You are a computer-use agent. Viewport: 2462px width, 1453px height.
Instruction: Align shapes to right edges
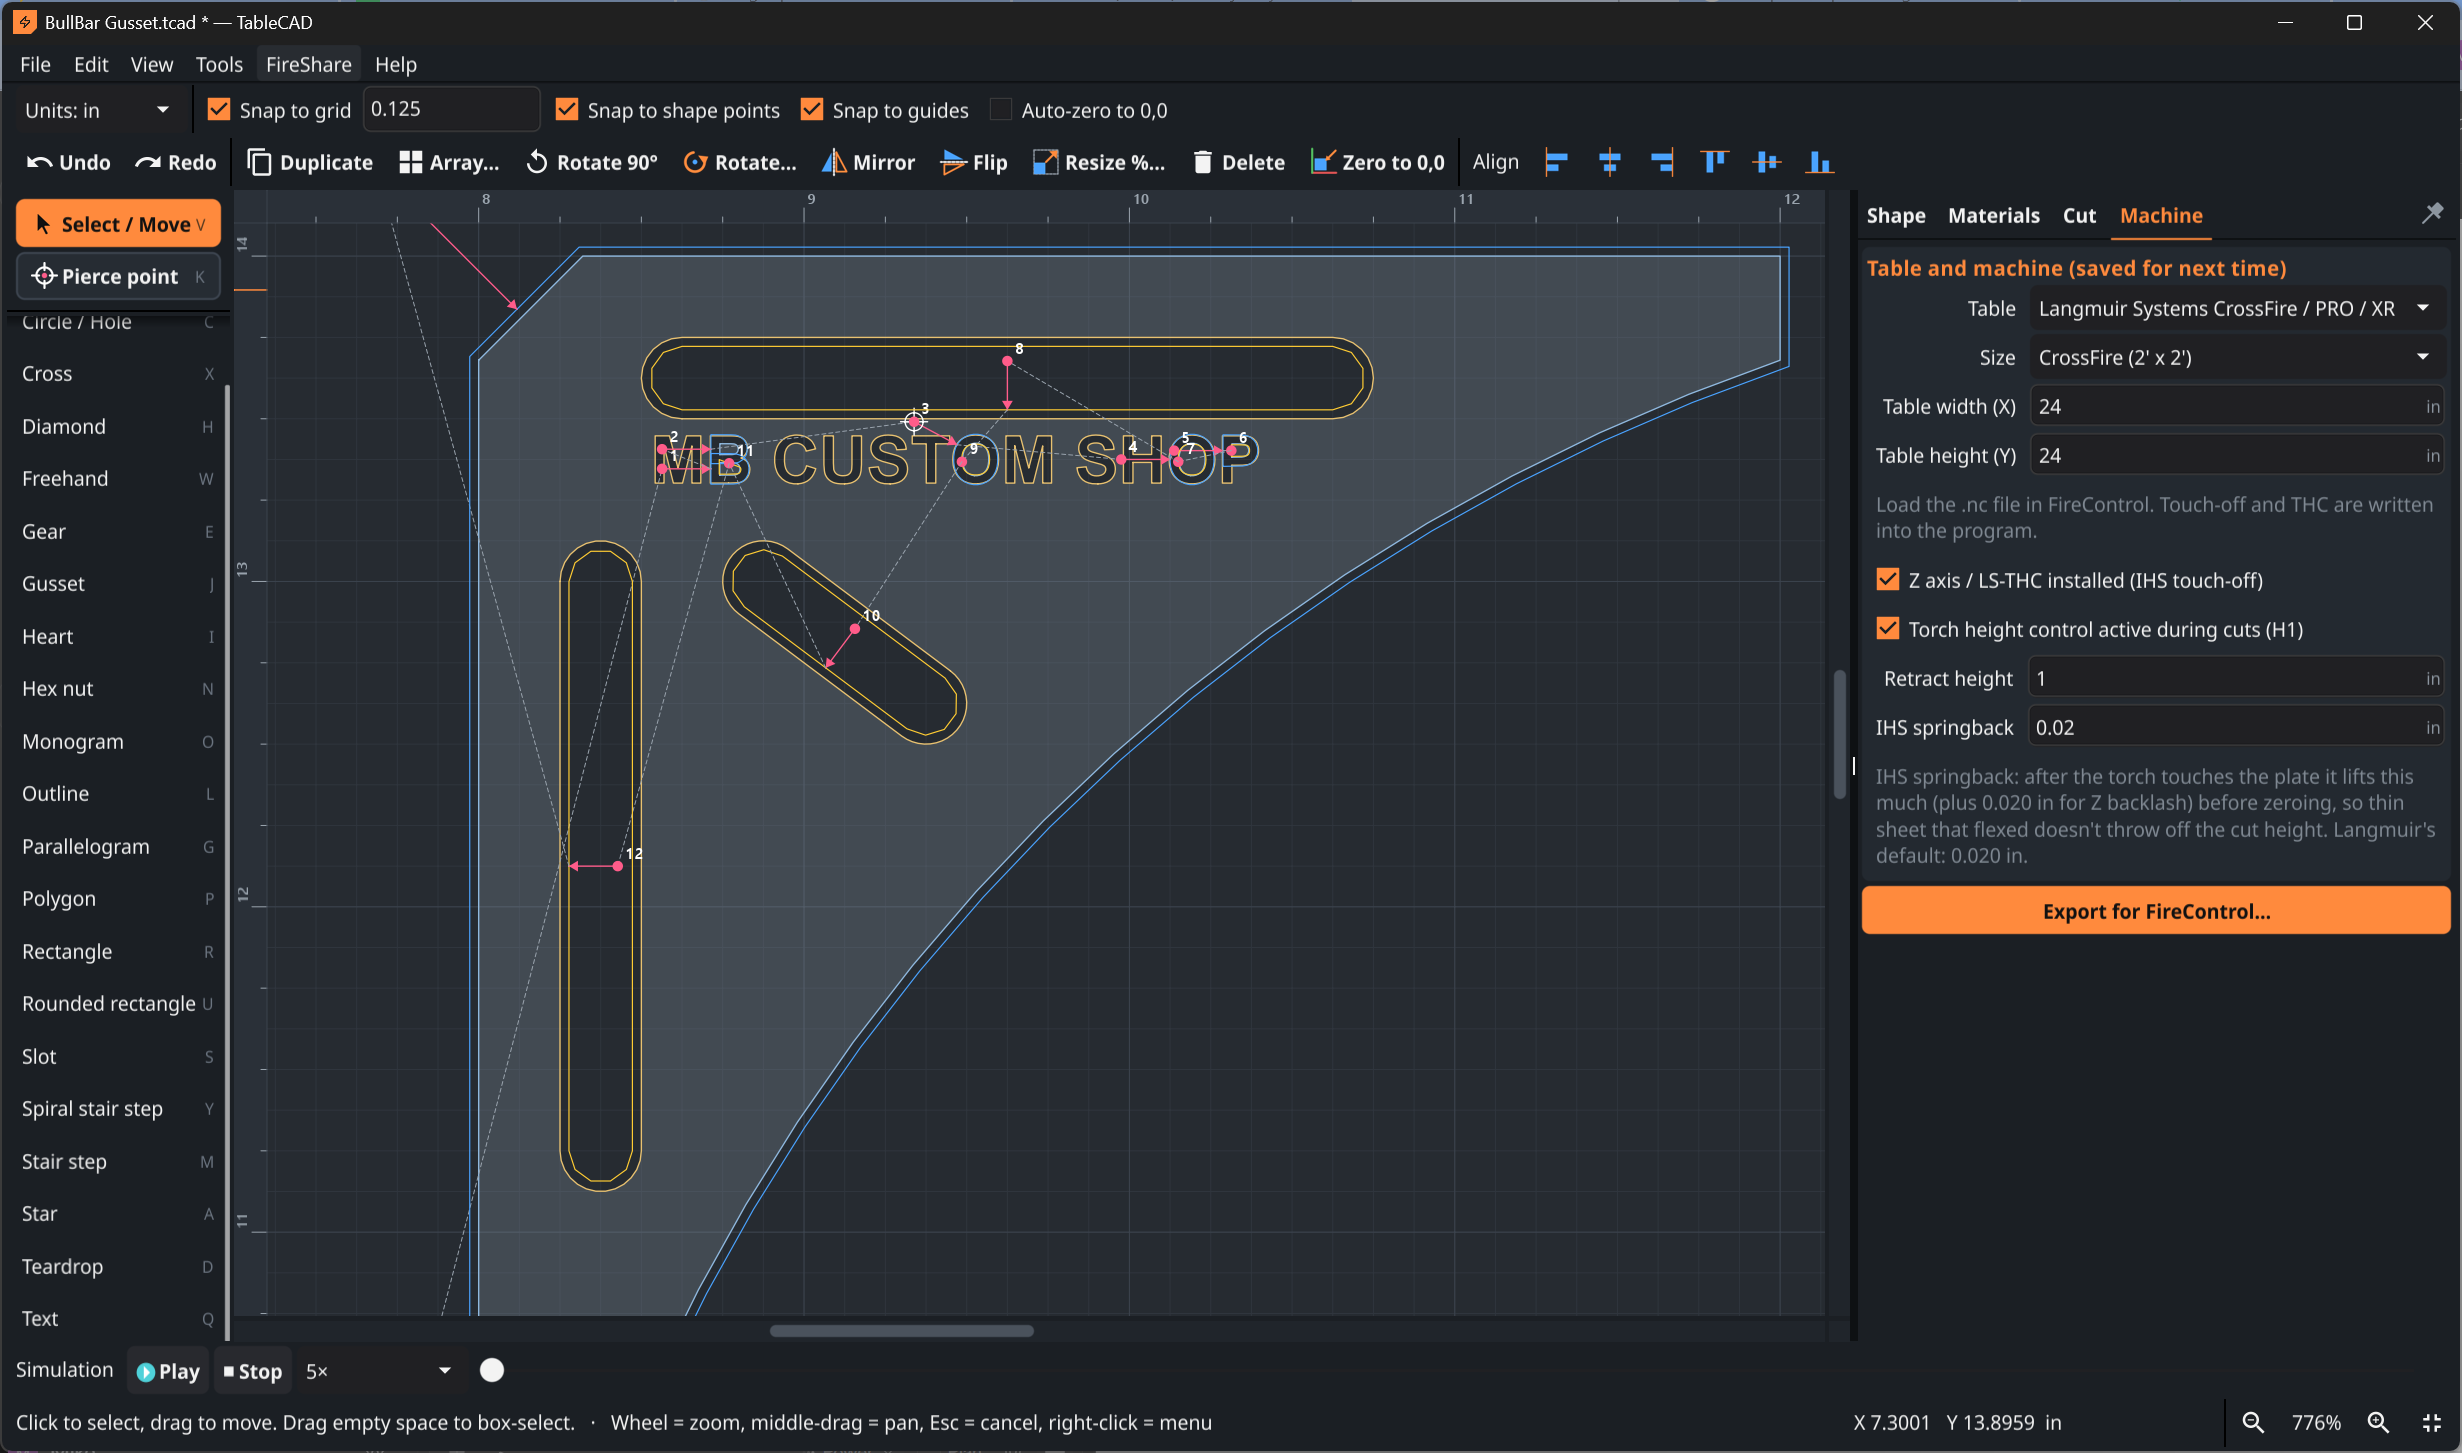(1662, 162)
